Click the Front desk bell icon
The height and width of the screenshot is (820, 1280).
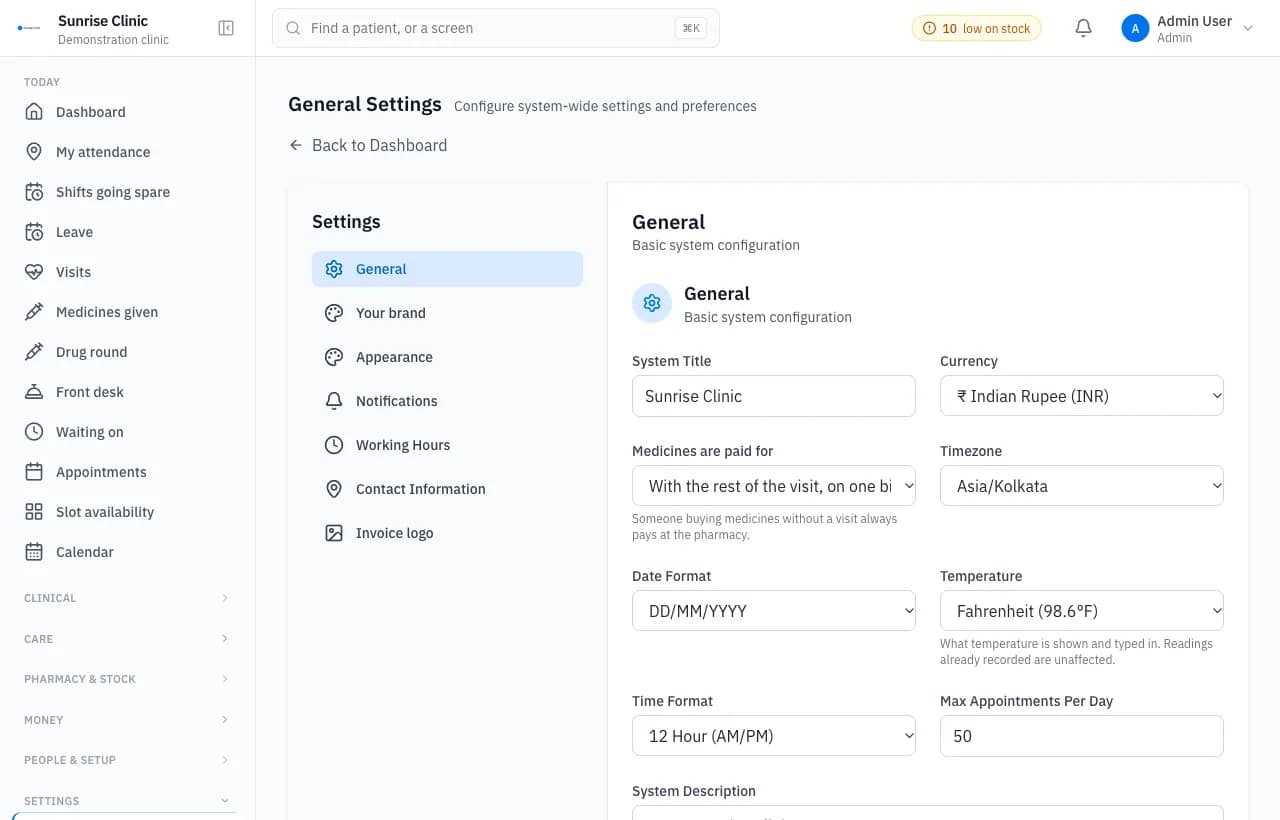(x=34, y=392)
